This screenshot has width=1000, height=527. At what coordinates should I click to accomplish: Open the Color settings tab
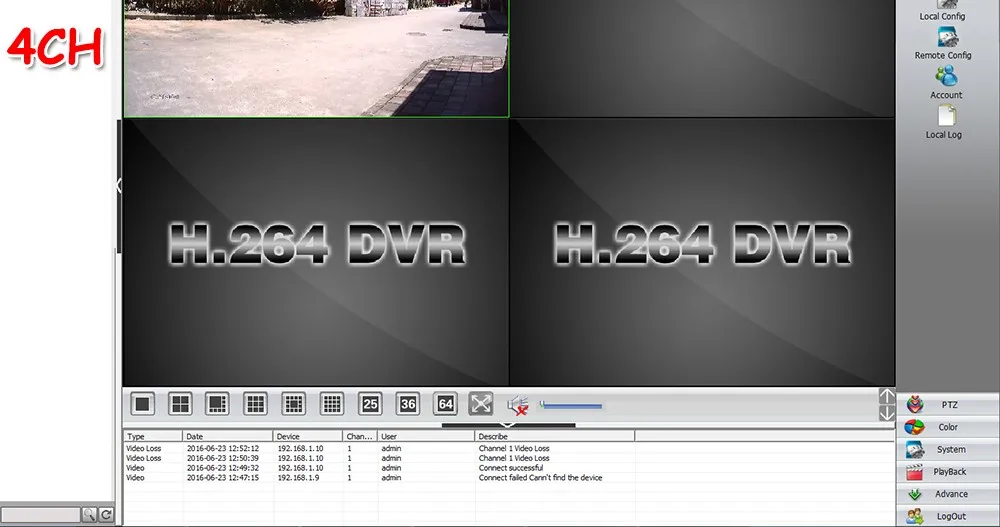coord(948,427)
